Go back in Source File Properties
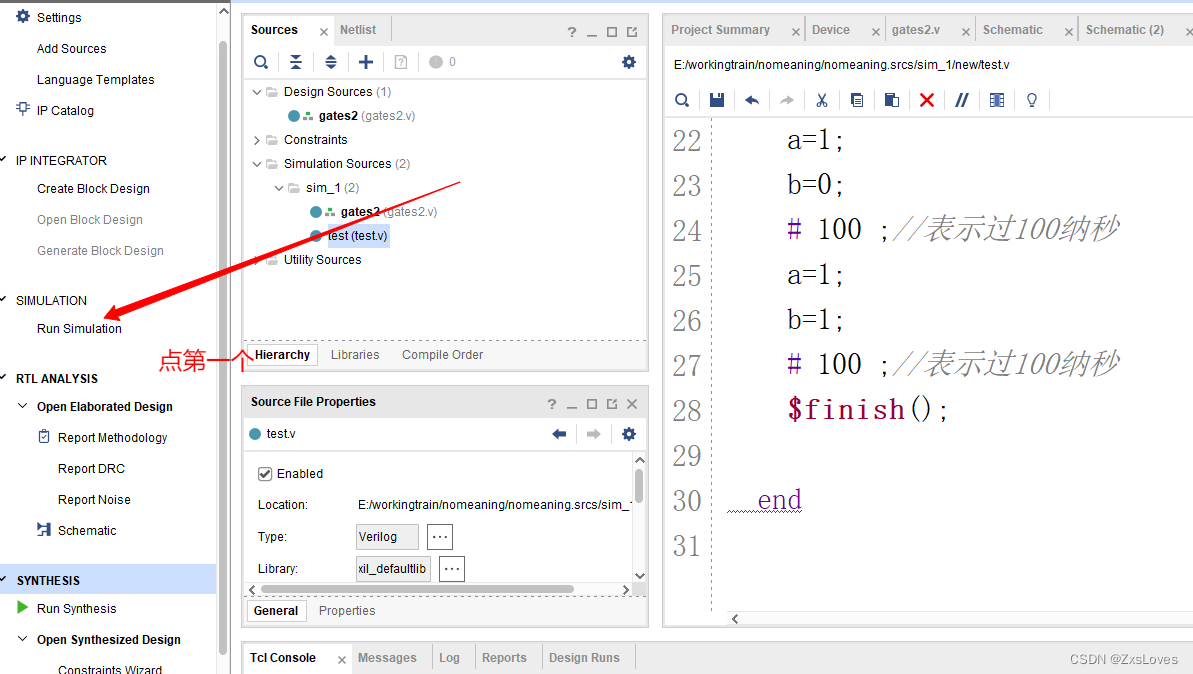This screenshot has height=674, width=1193. [x=559, y=434]
